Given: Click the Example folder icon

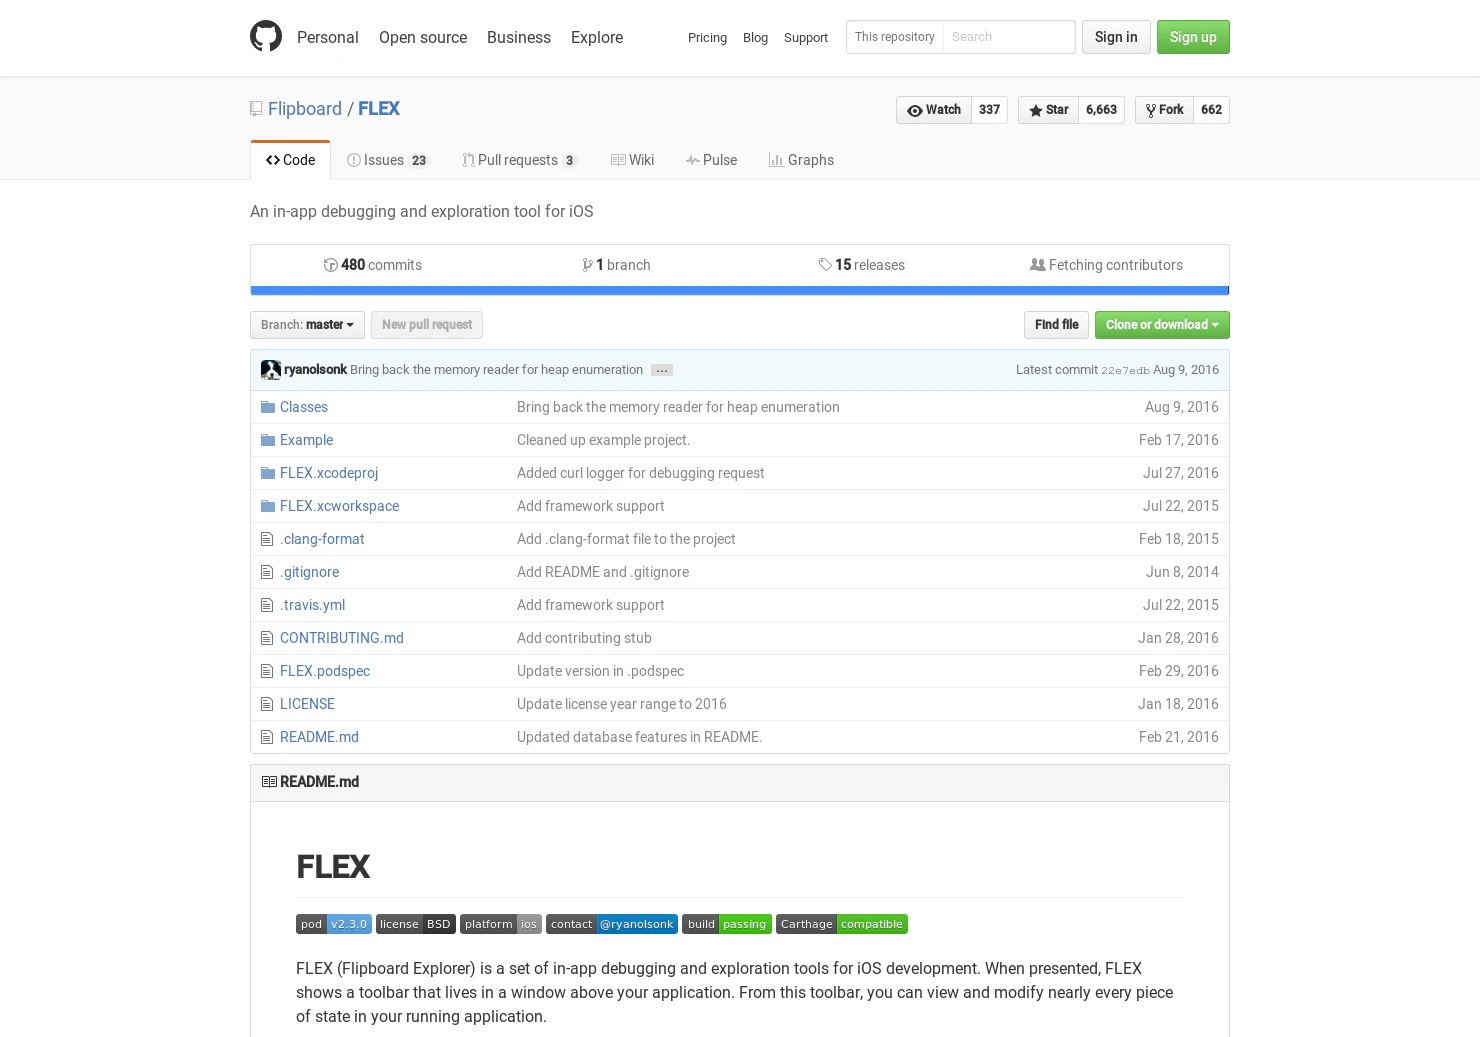Looking at the screenshot, I should tap(267, 440).
